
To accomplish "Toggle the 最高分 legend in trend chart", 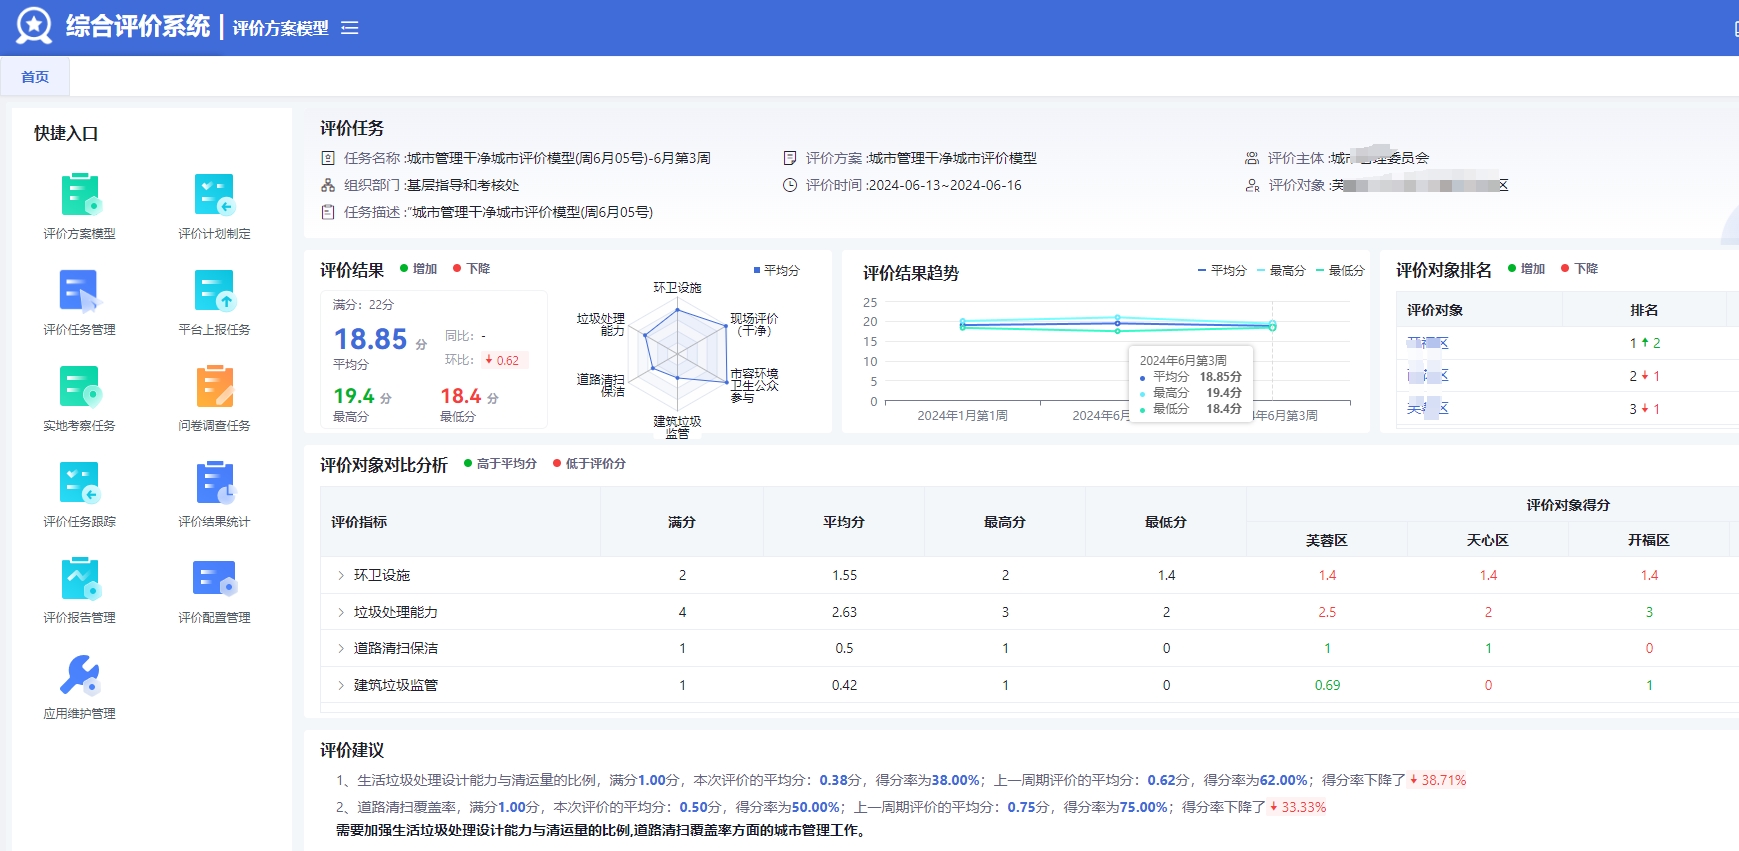I will coord(1281,271).
